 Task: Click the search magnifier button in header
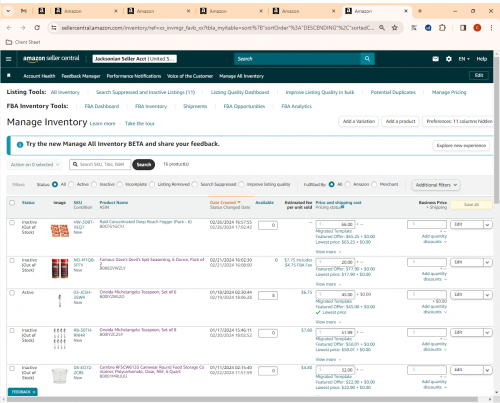367,59
